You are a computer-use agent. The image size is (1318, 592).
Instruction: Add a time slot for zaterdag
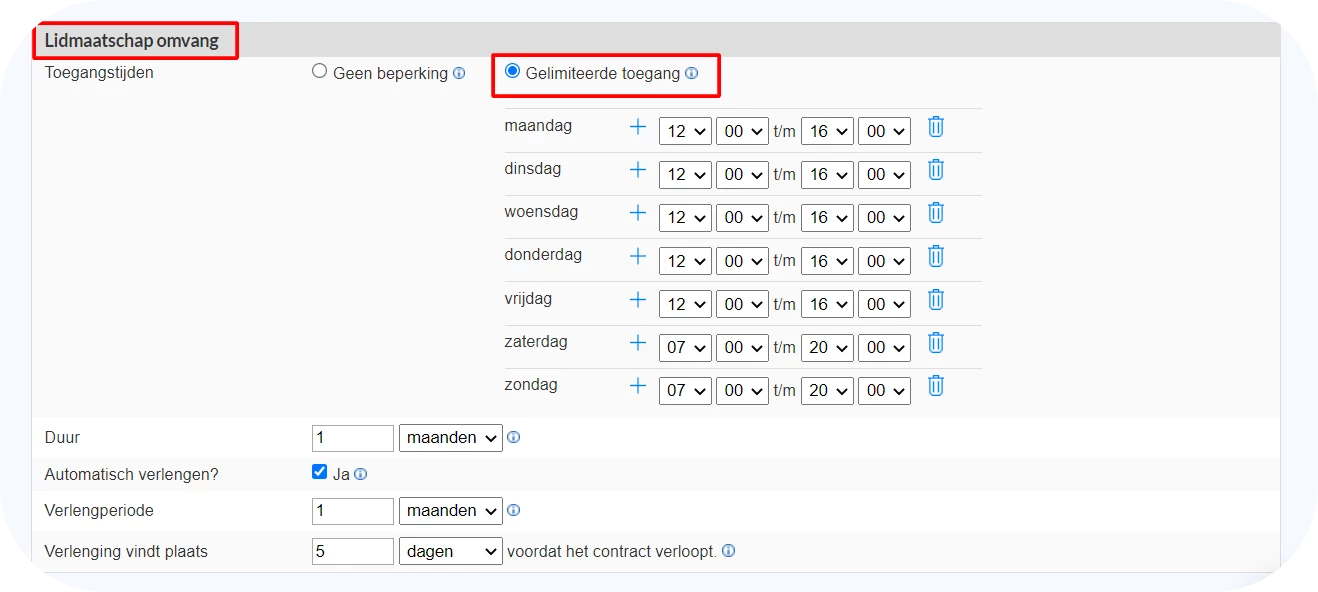coord(637,343)
